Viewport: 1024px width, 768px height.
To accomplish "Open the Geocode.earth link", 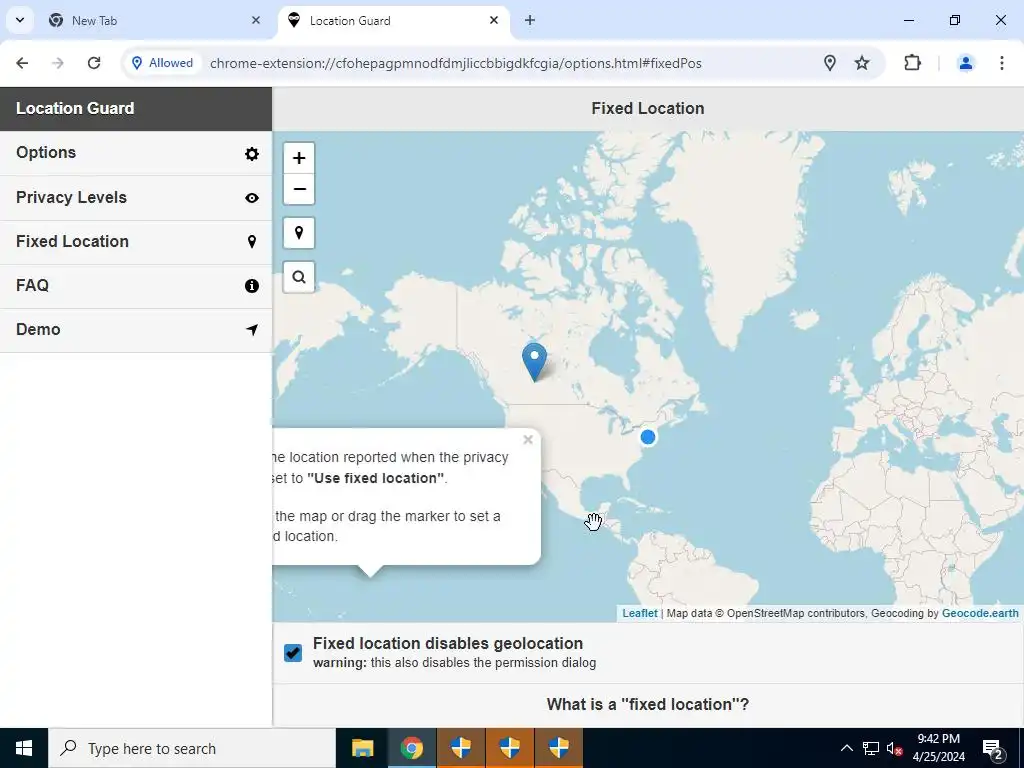I will click(980, 613).
